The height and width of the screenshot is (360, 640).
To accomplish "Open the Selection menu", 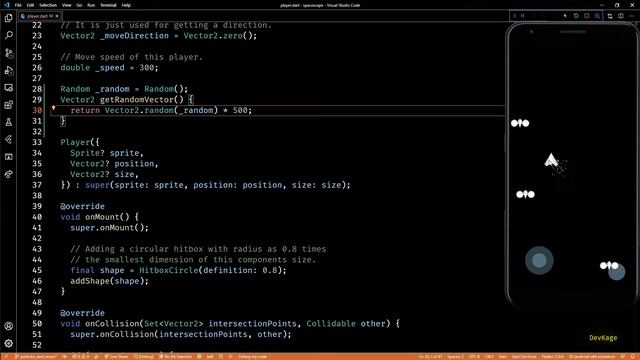I will click(48, 5).
